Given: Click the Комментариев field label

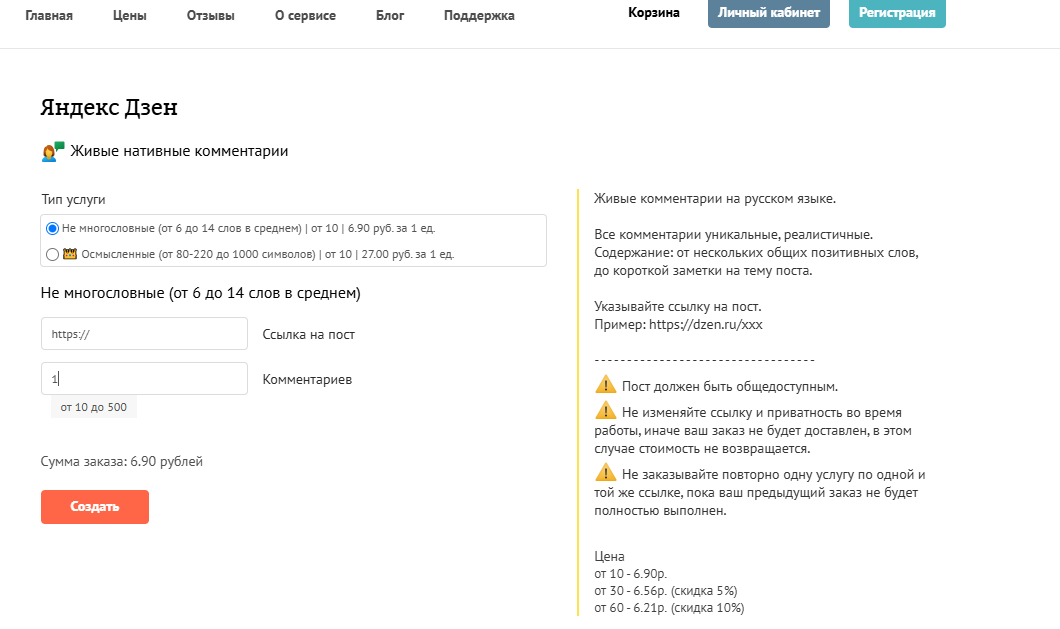Looking at the screenshot, I should pyautogui.click(x=307, y=380).
